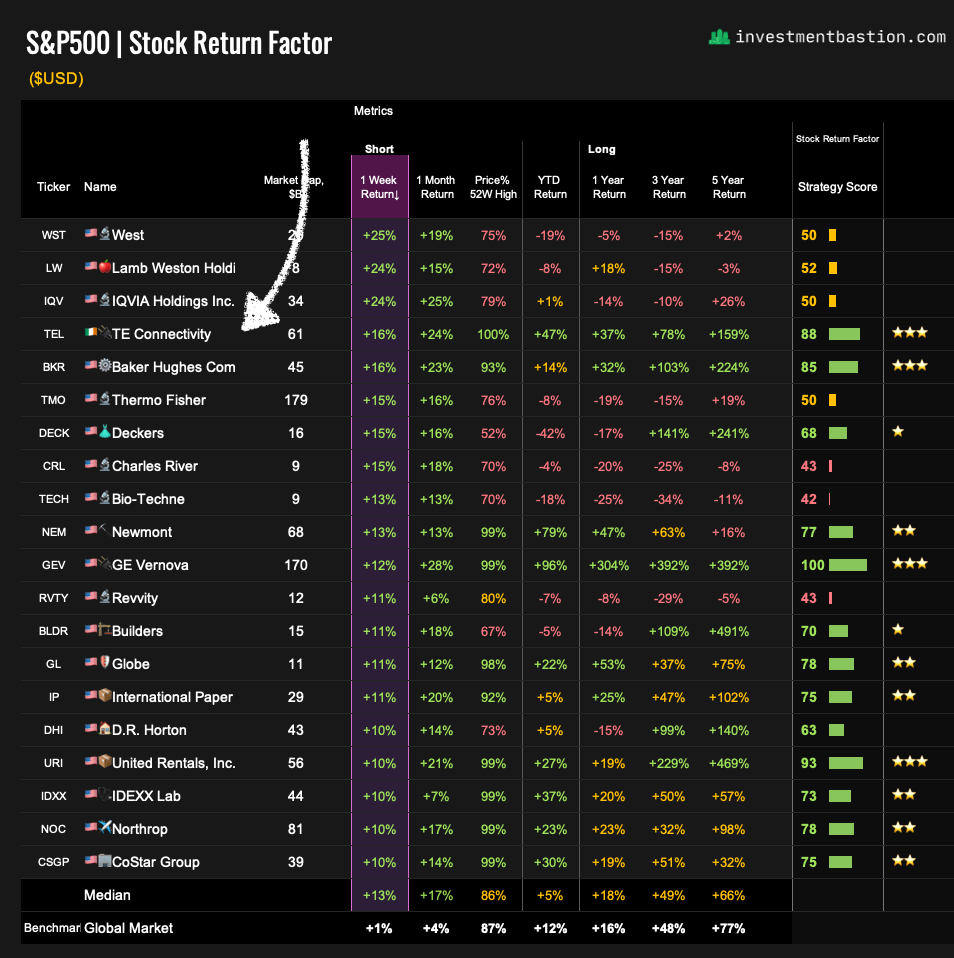Image resolution: width=954 pixels, height=958 pixels.
Task: Click the construction icon beside Builders
Action: pyautogui.click(x=105, y=629)
